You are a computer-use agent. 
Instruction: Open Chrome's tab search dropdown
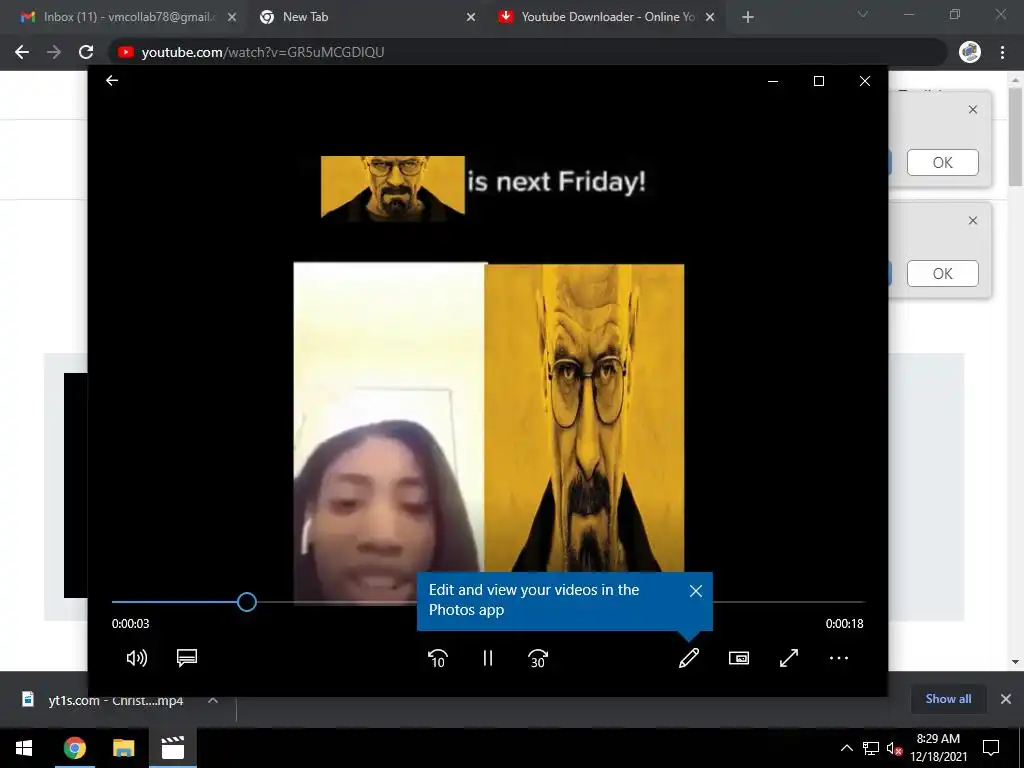863,14
